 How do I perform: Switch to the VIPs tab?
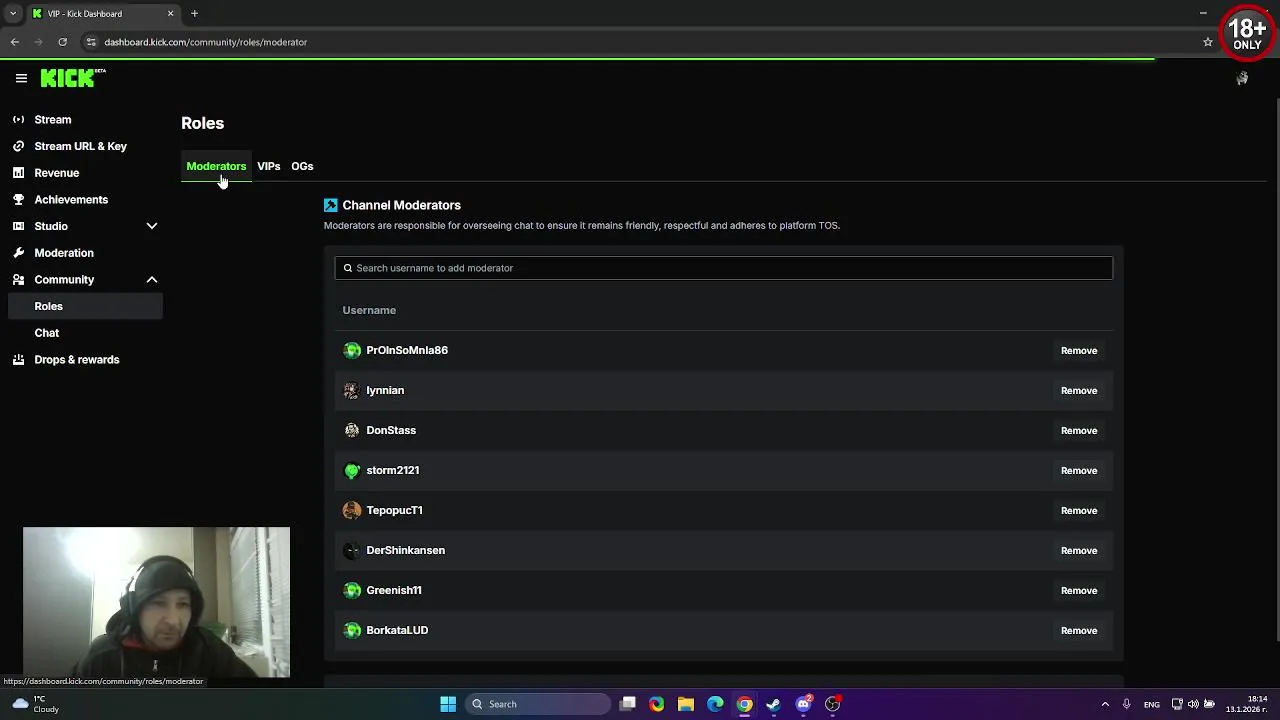pyautogui.click(x=268, y=166)
